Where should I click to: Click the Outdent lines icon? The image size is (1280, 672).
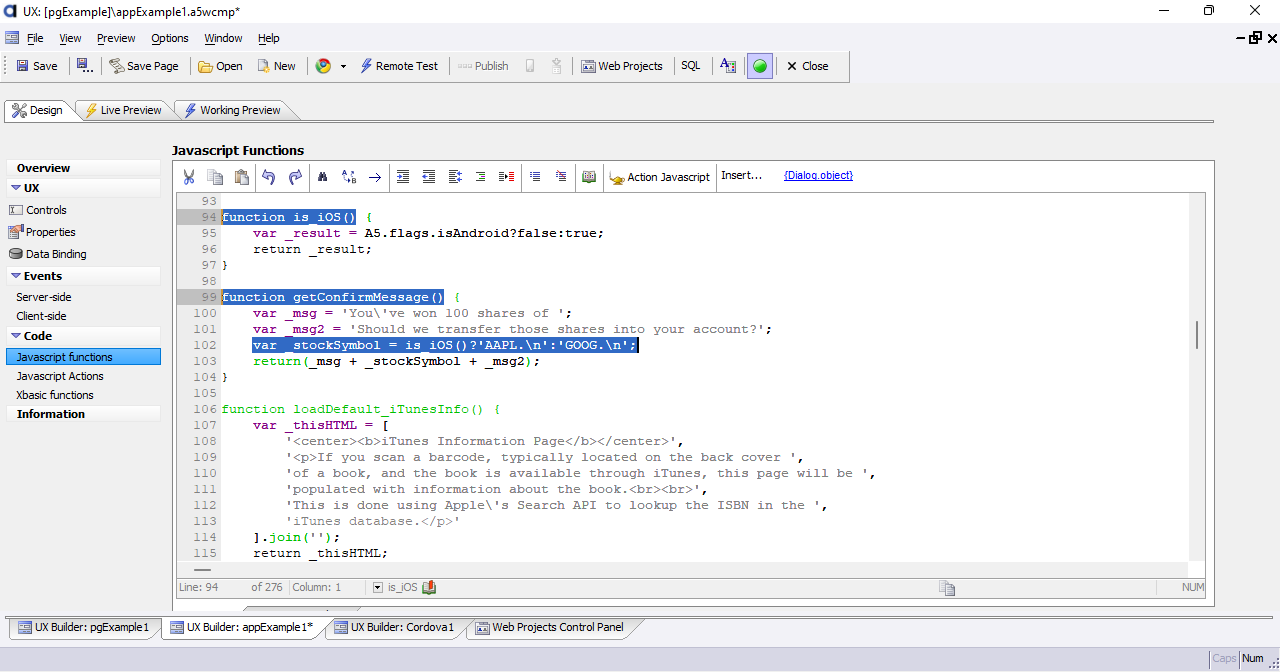pyautogui.click(x=429, y=176)
